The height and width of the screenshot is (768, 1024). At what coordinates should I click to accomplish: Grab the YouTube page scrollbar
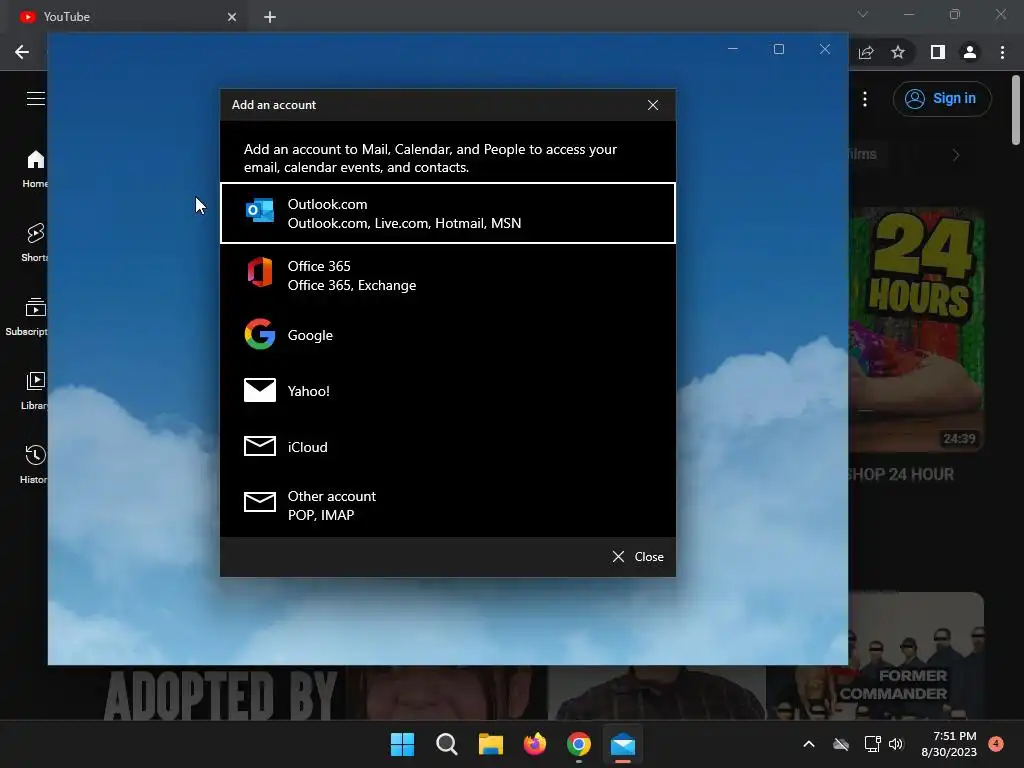[1016, 110]
